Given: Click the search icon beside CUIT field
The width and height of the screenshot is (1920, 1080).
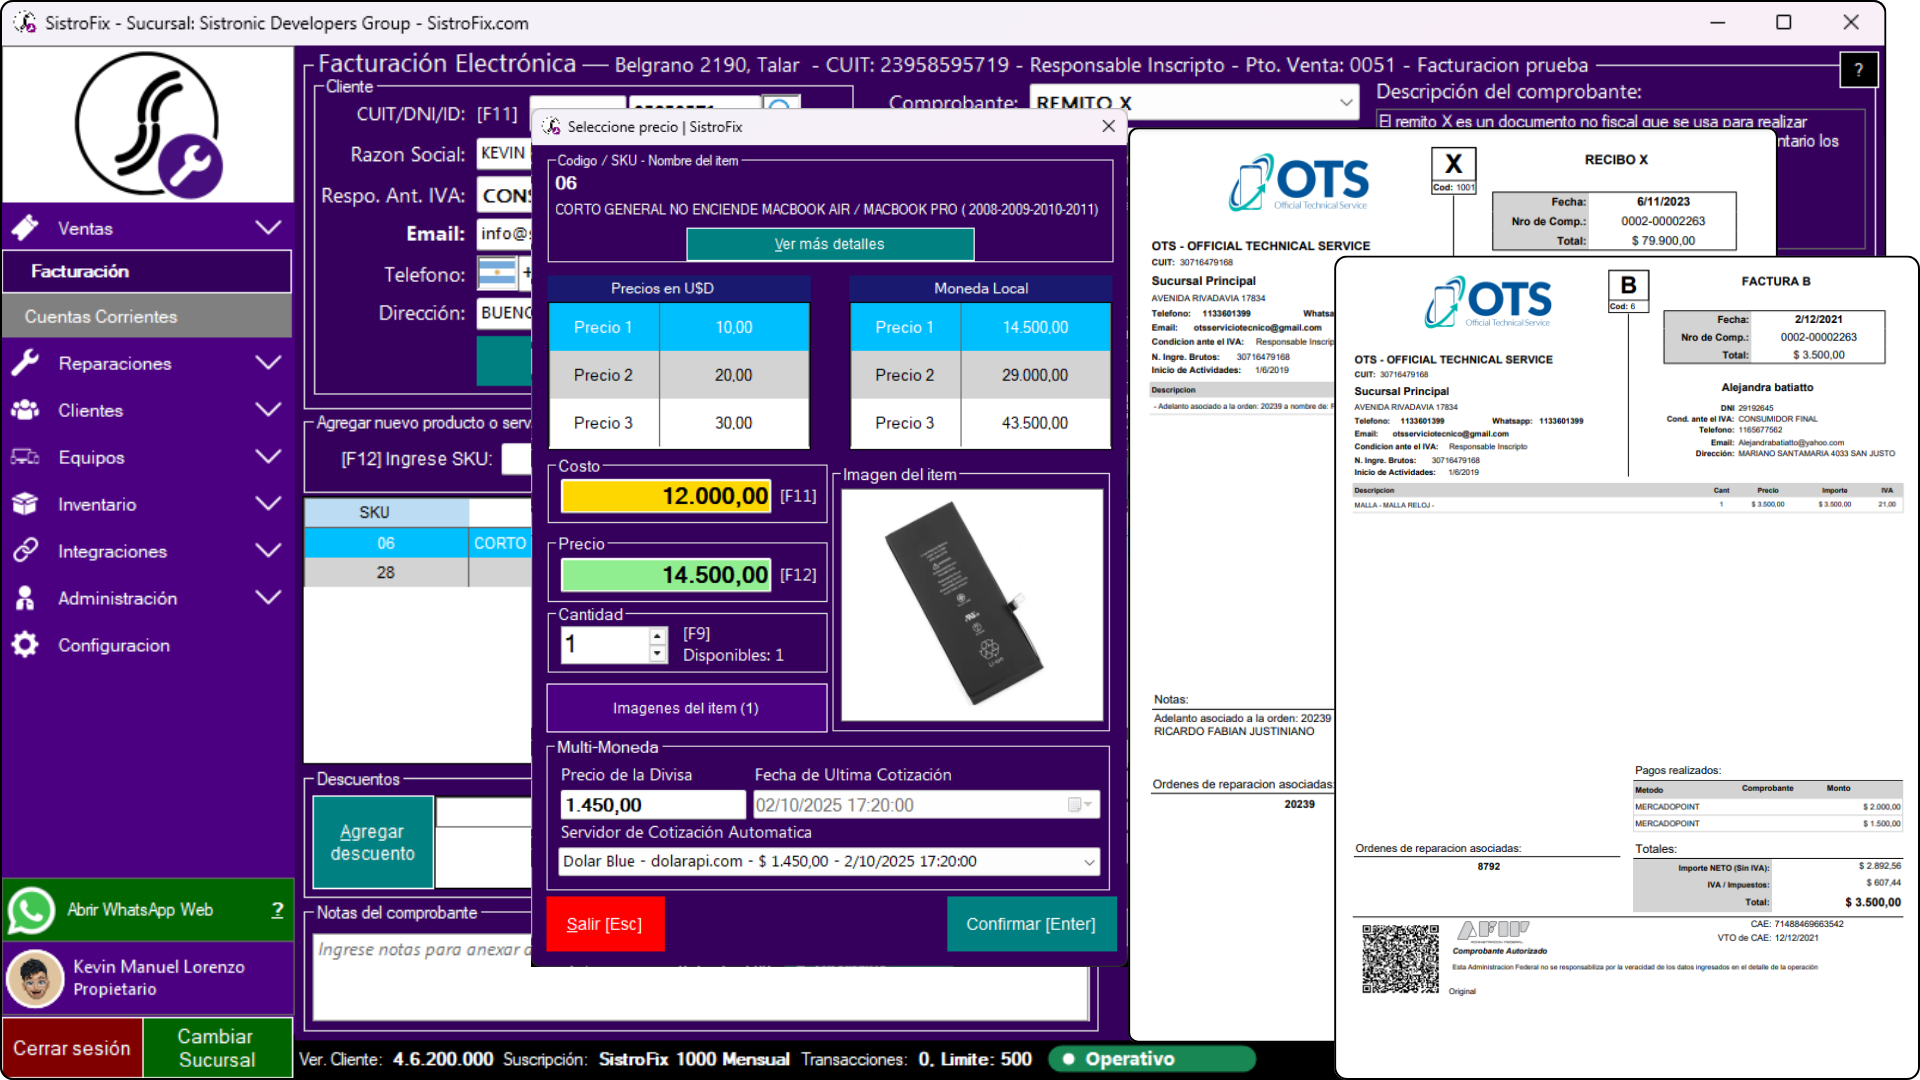Looking at the screenshot, I should click(x=781, y=104).
